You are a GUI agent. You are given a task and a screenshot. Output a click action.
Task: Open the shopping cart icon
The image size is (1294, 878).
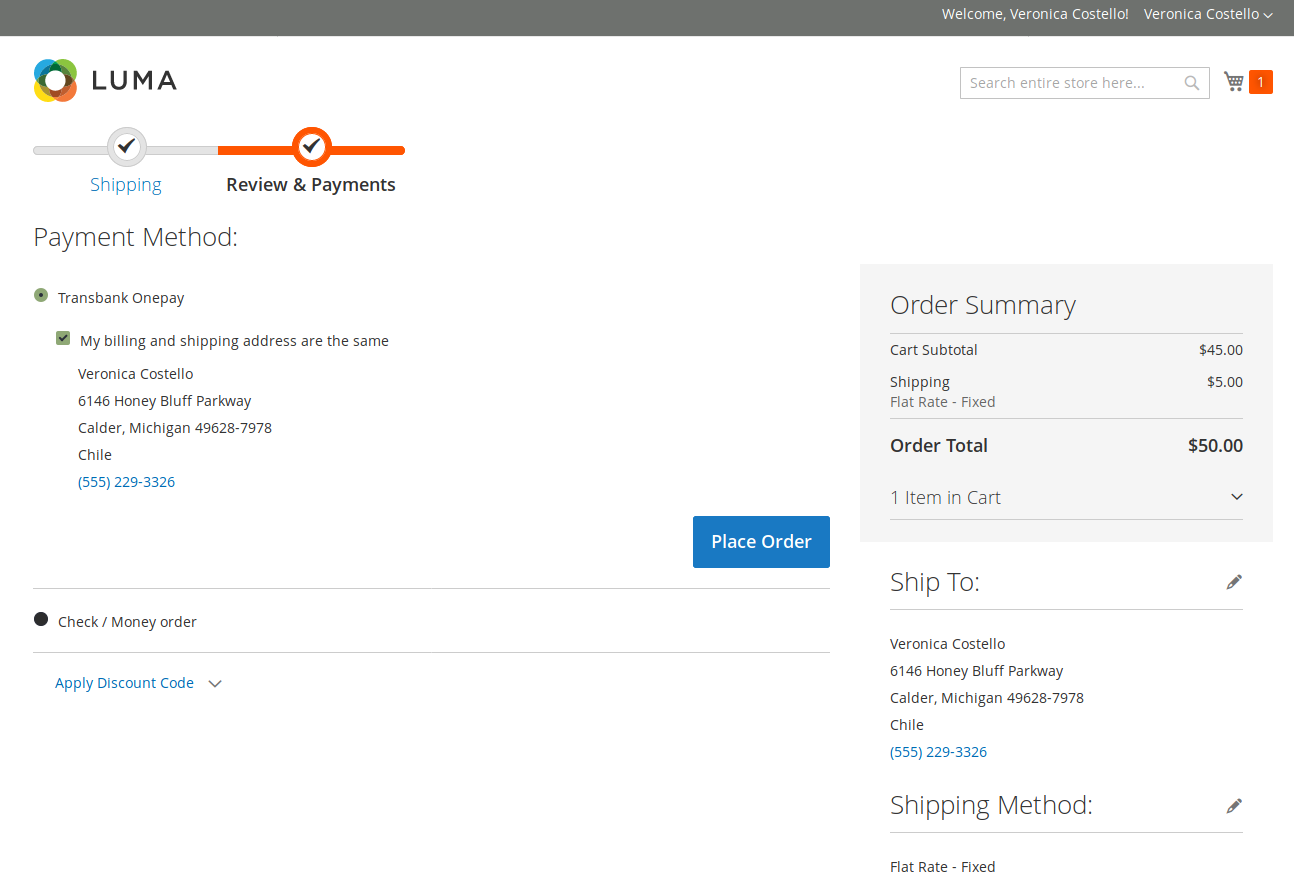[1234, 82]
